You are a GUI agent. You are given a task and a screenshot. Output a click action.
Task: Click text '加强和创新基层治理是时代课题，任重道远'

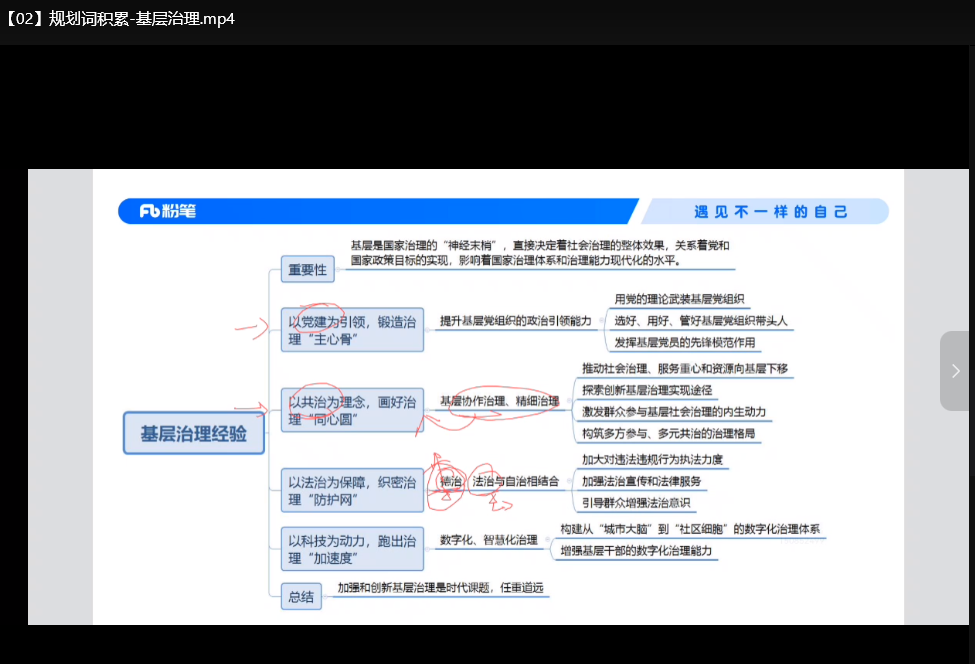pyautogui.click(x=440, y=588)
